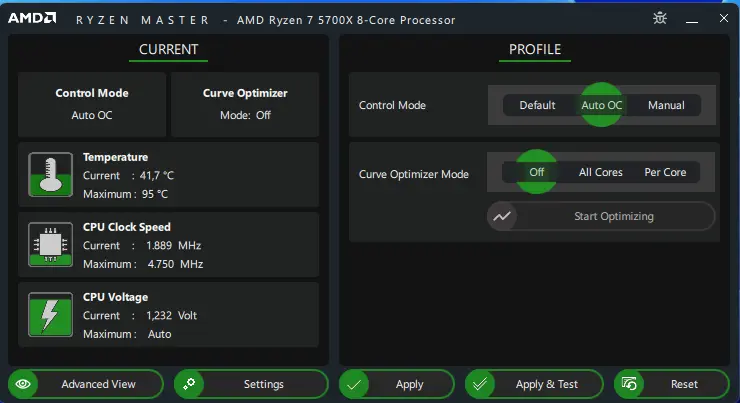
Task: Click the gears icon on Settings
Action: [x=189, y=384]
